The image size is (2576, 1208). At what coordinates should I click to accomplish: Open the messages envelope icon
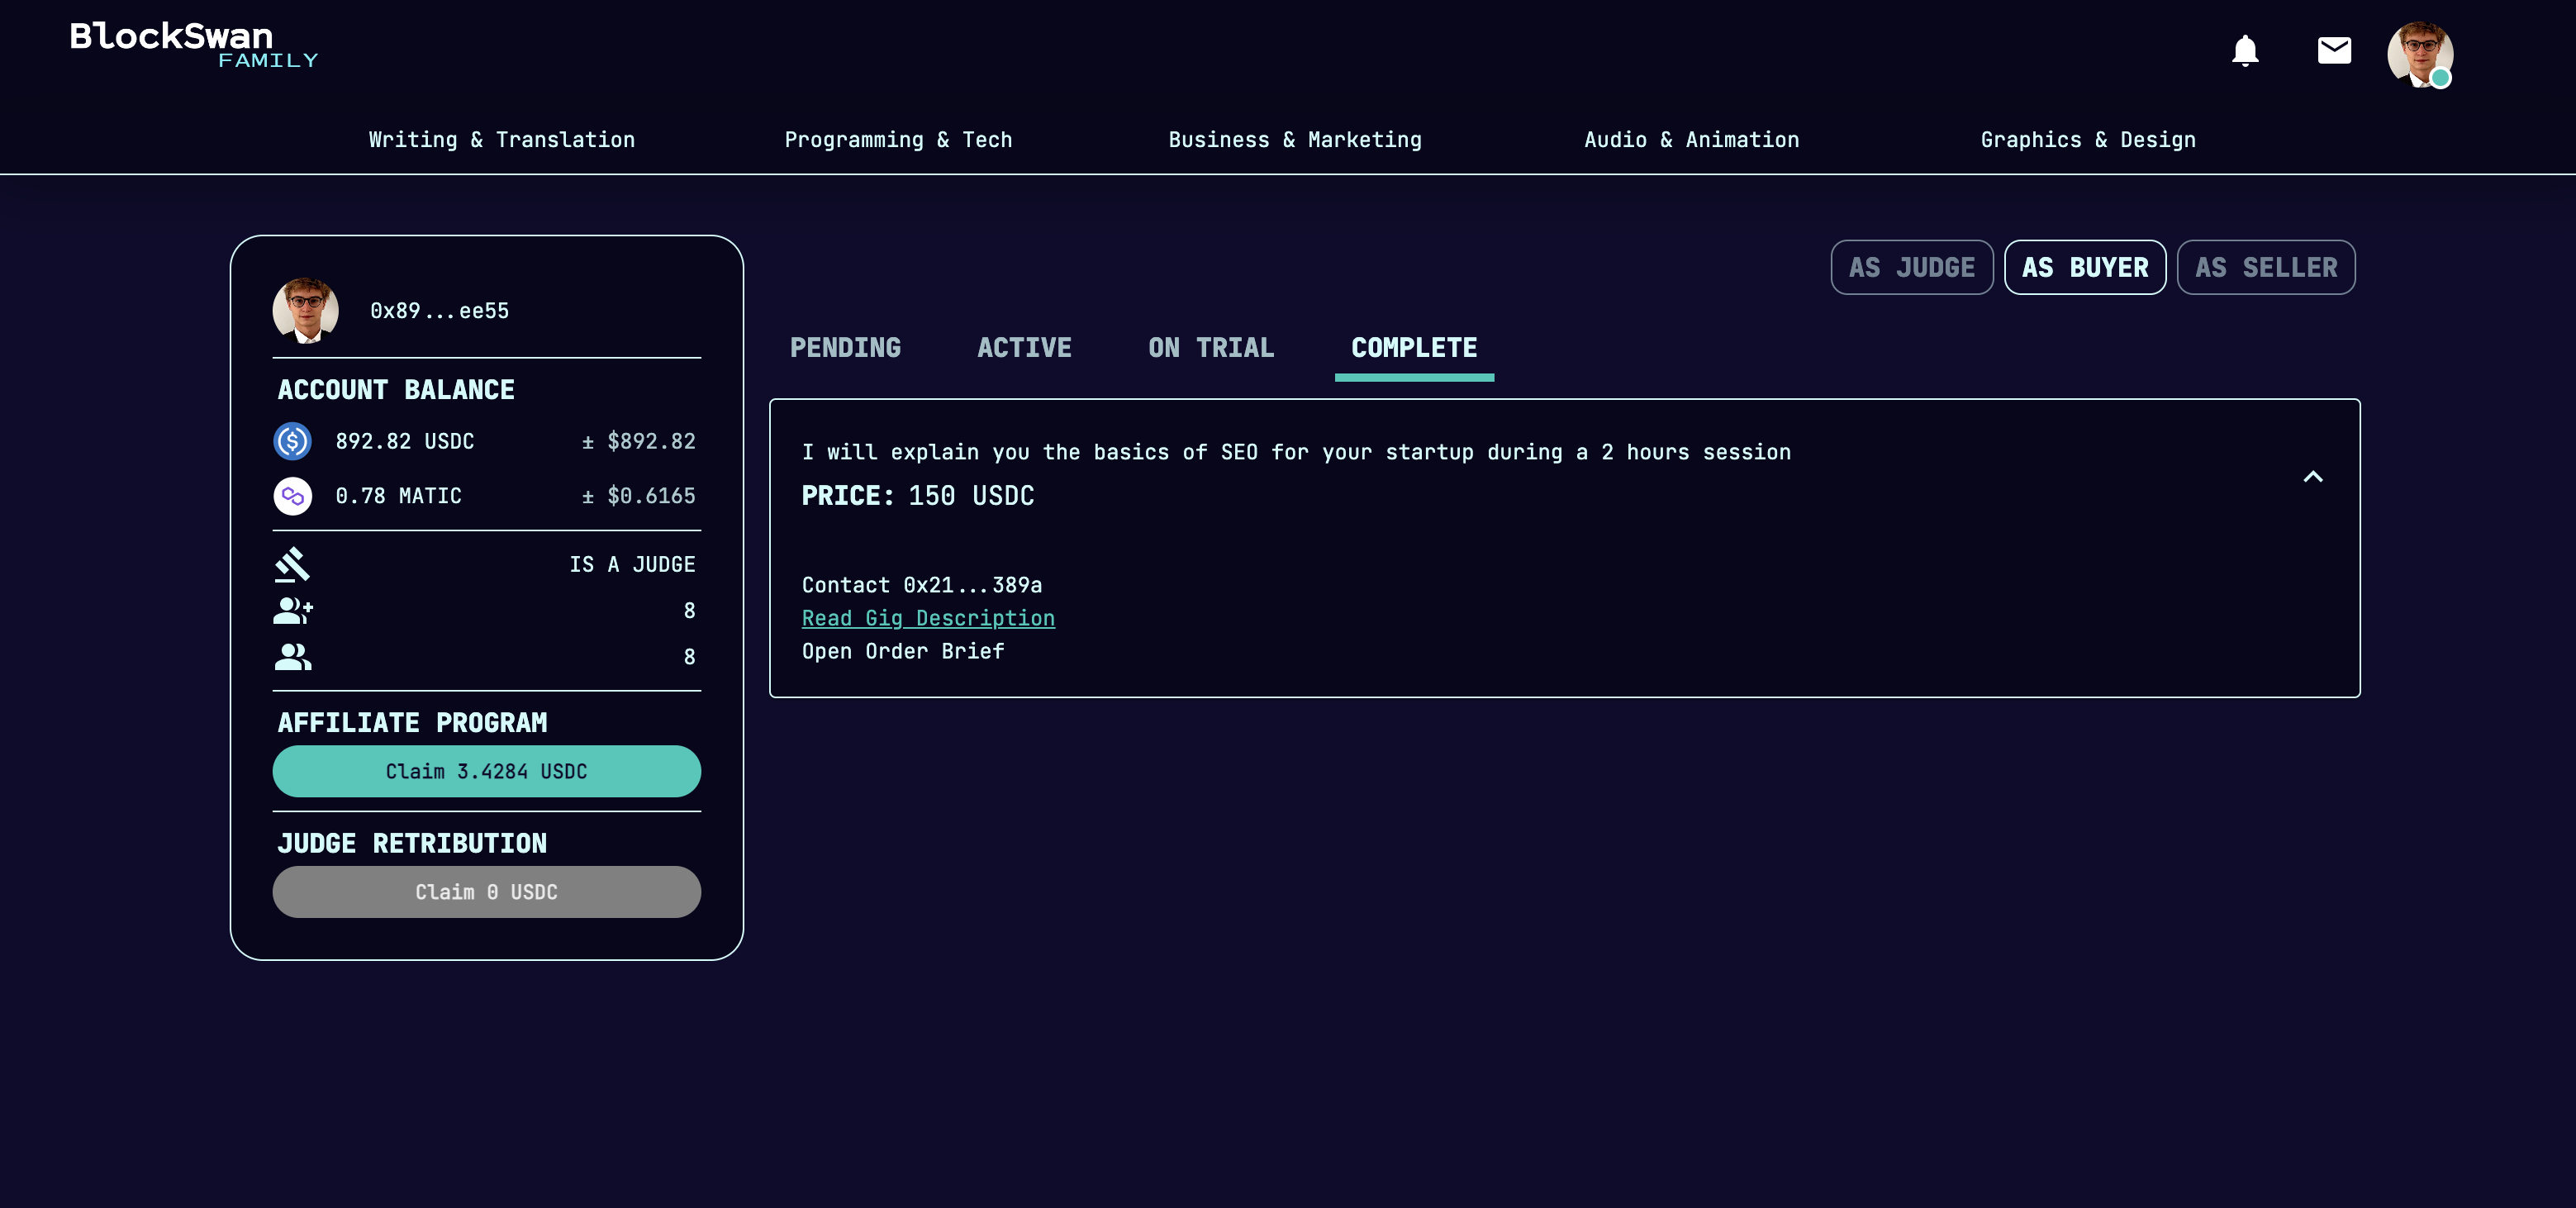2333,50
